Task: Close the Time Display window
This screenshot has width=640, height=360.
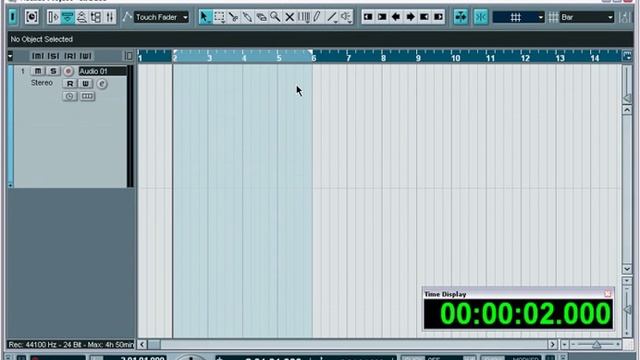Action: [x=607, y=294]
